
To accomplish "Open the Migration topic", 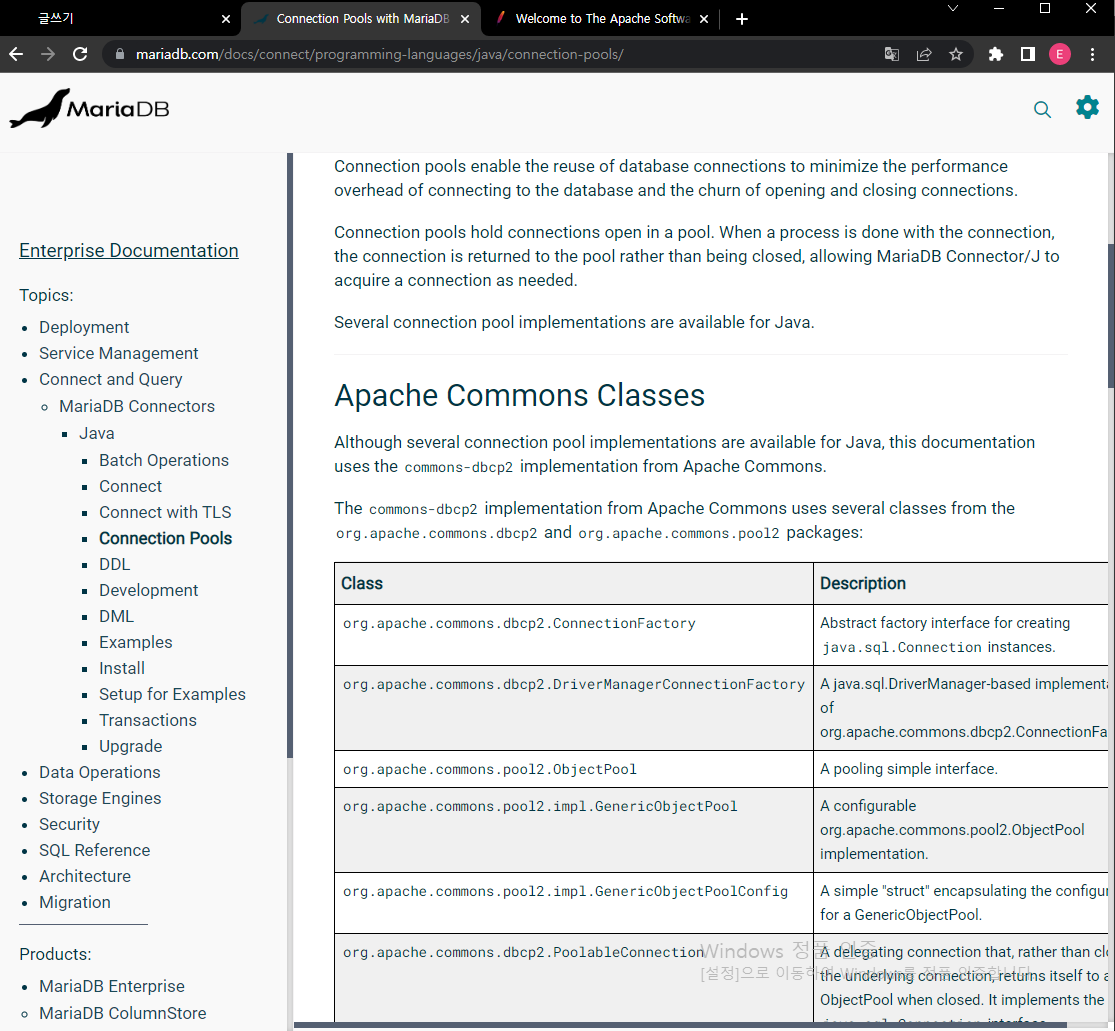I will [x=75, y=902].
